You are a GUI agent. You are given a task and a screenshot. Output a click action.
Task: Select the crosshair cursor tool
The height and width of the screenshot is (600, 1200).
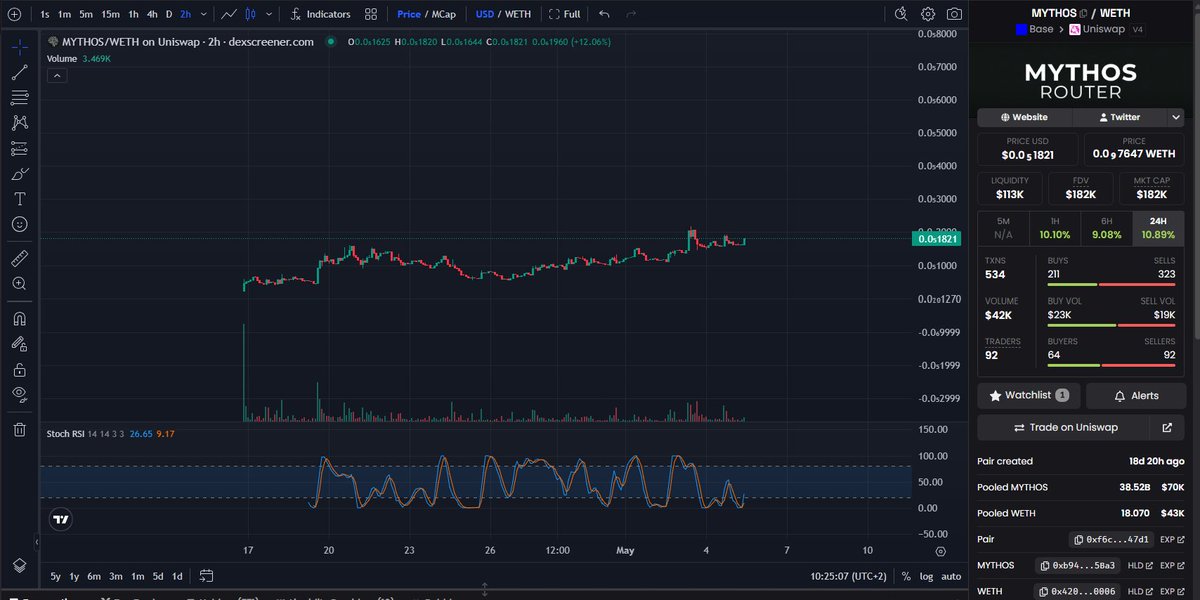tap(19, 46)
